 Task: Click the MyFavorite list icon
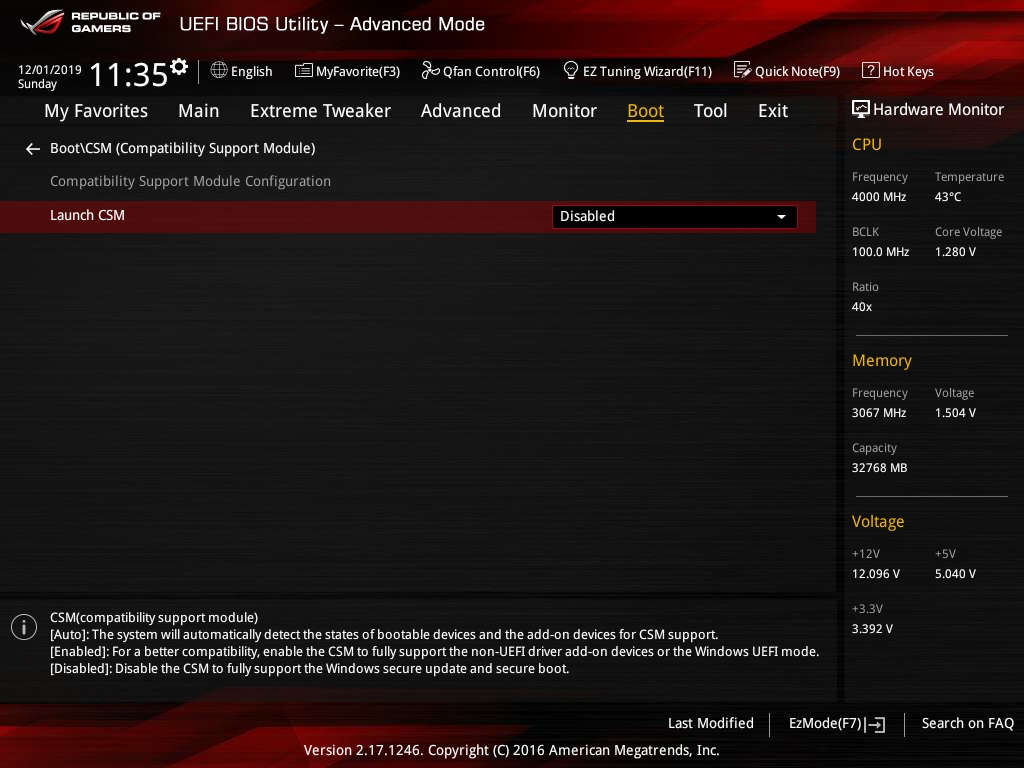[x=304, y=71]
